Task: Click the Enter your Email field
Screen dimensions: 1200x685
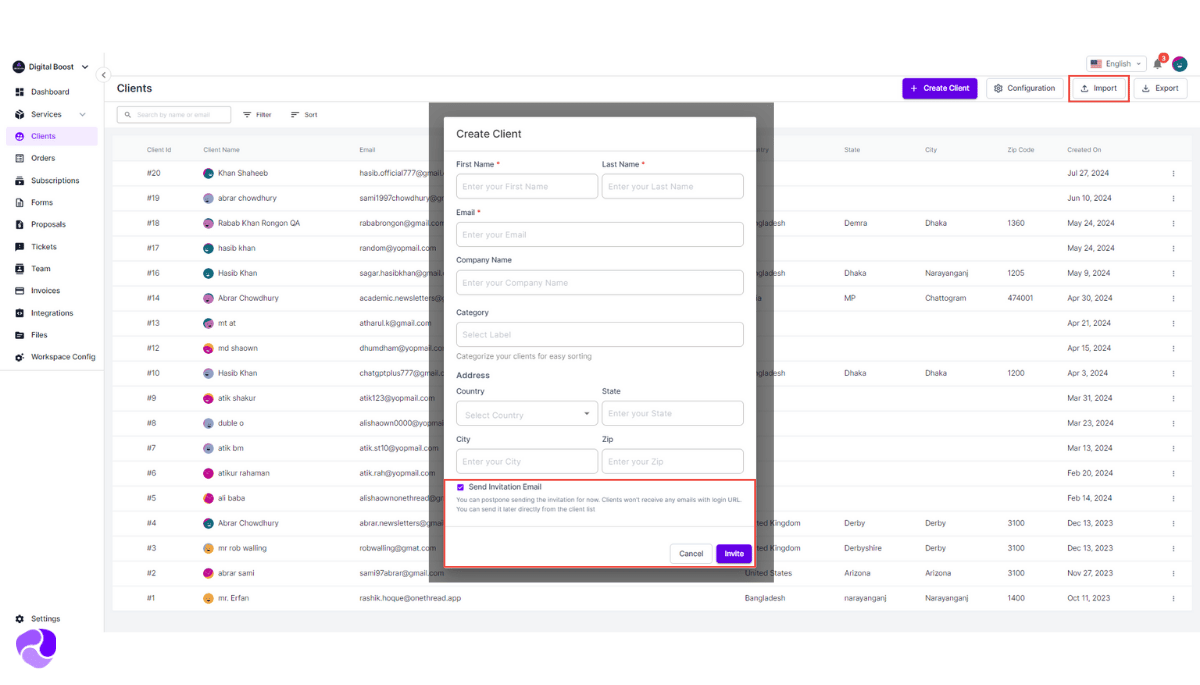Action: [x=600, y=234]
